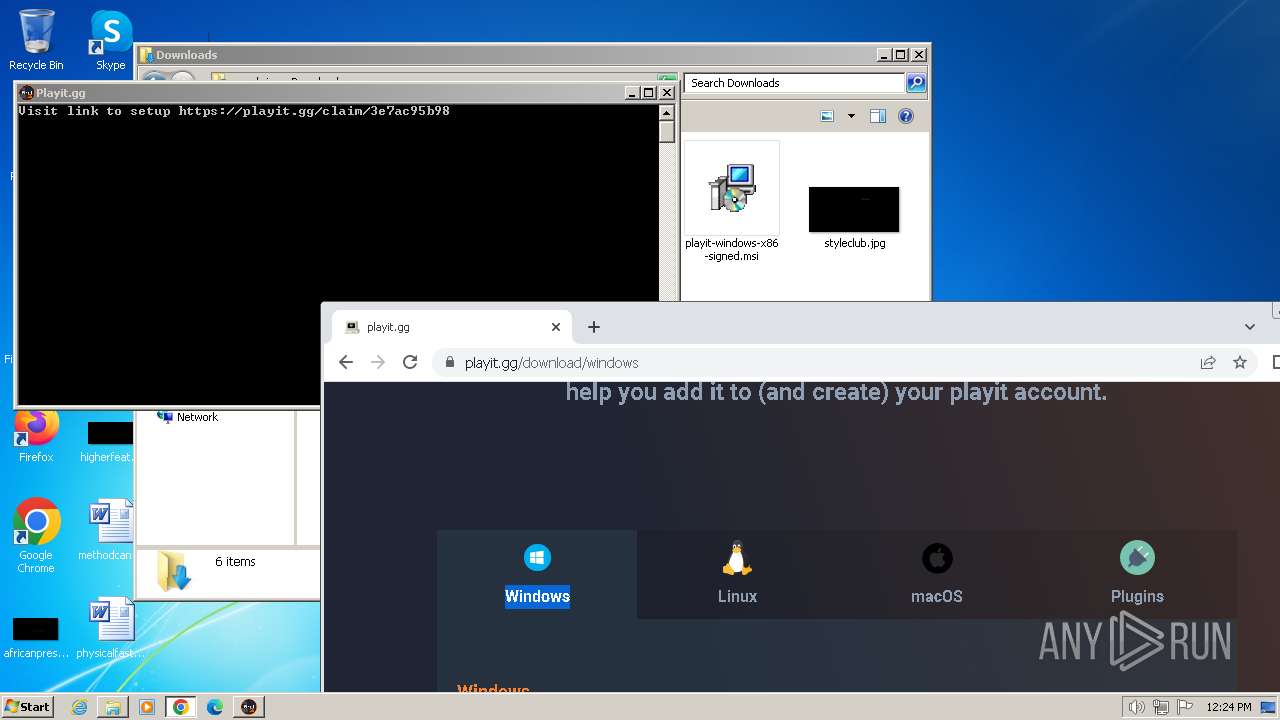Open the view options dropdown arrow
The height and width of the screenshot is (720, 1280).
[x=851, y=116]
